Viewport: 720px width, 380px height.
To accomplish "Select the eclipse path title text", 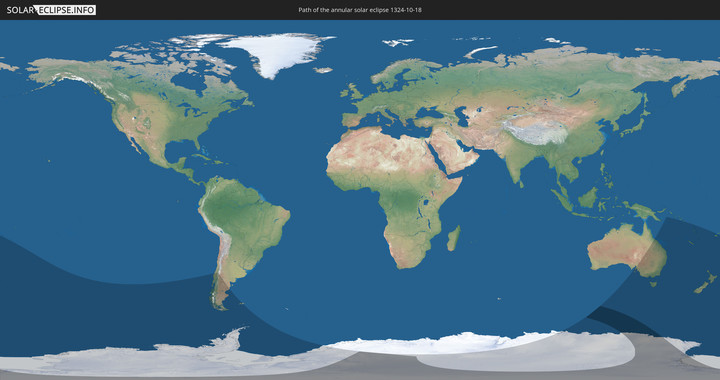I will point(360,10).
